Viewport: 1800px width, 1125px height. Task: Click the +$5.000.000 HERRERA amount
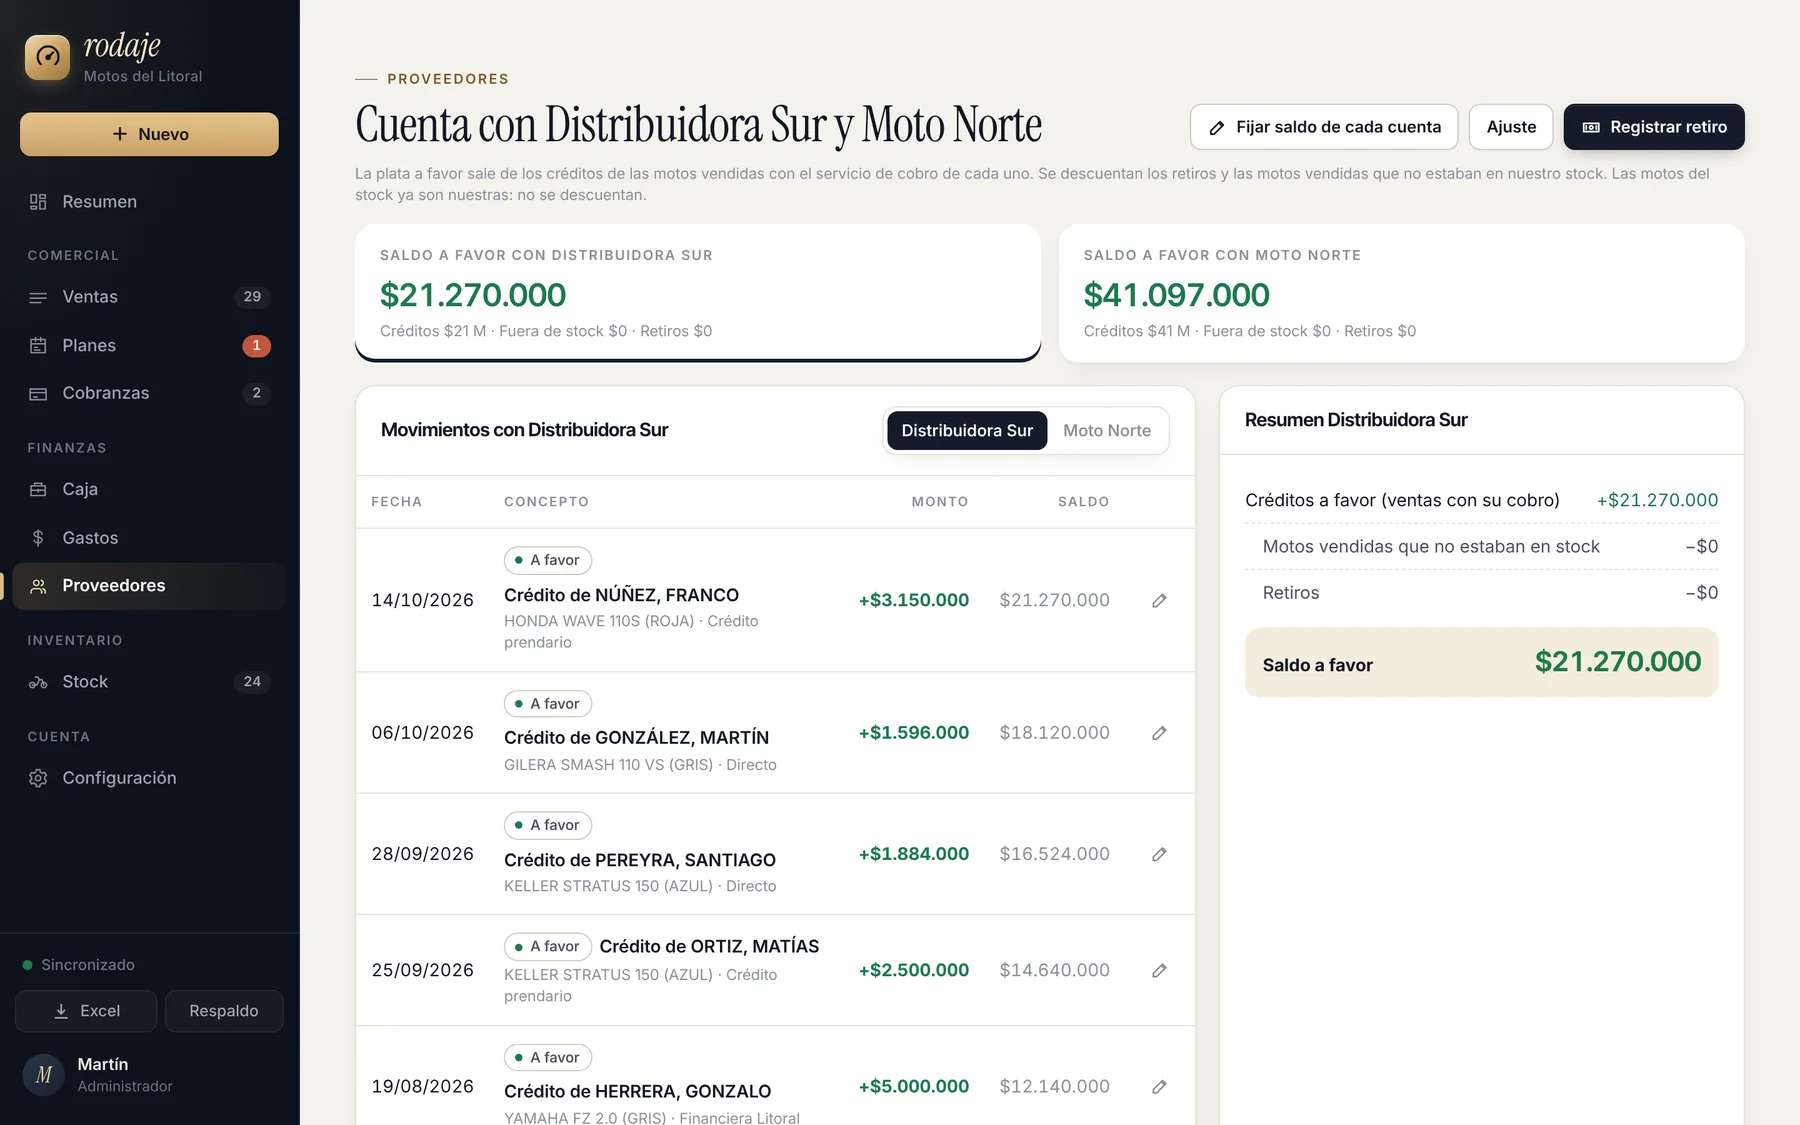coord(914,1086)
